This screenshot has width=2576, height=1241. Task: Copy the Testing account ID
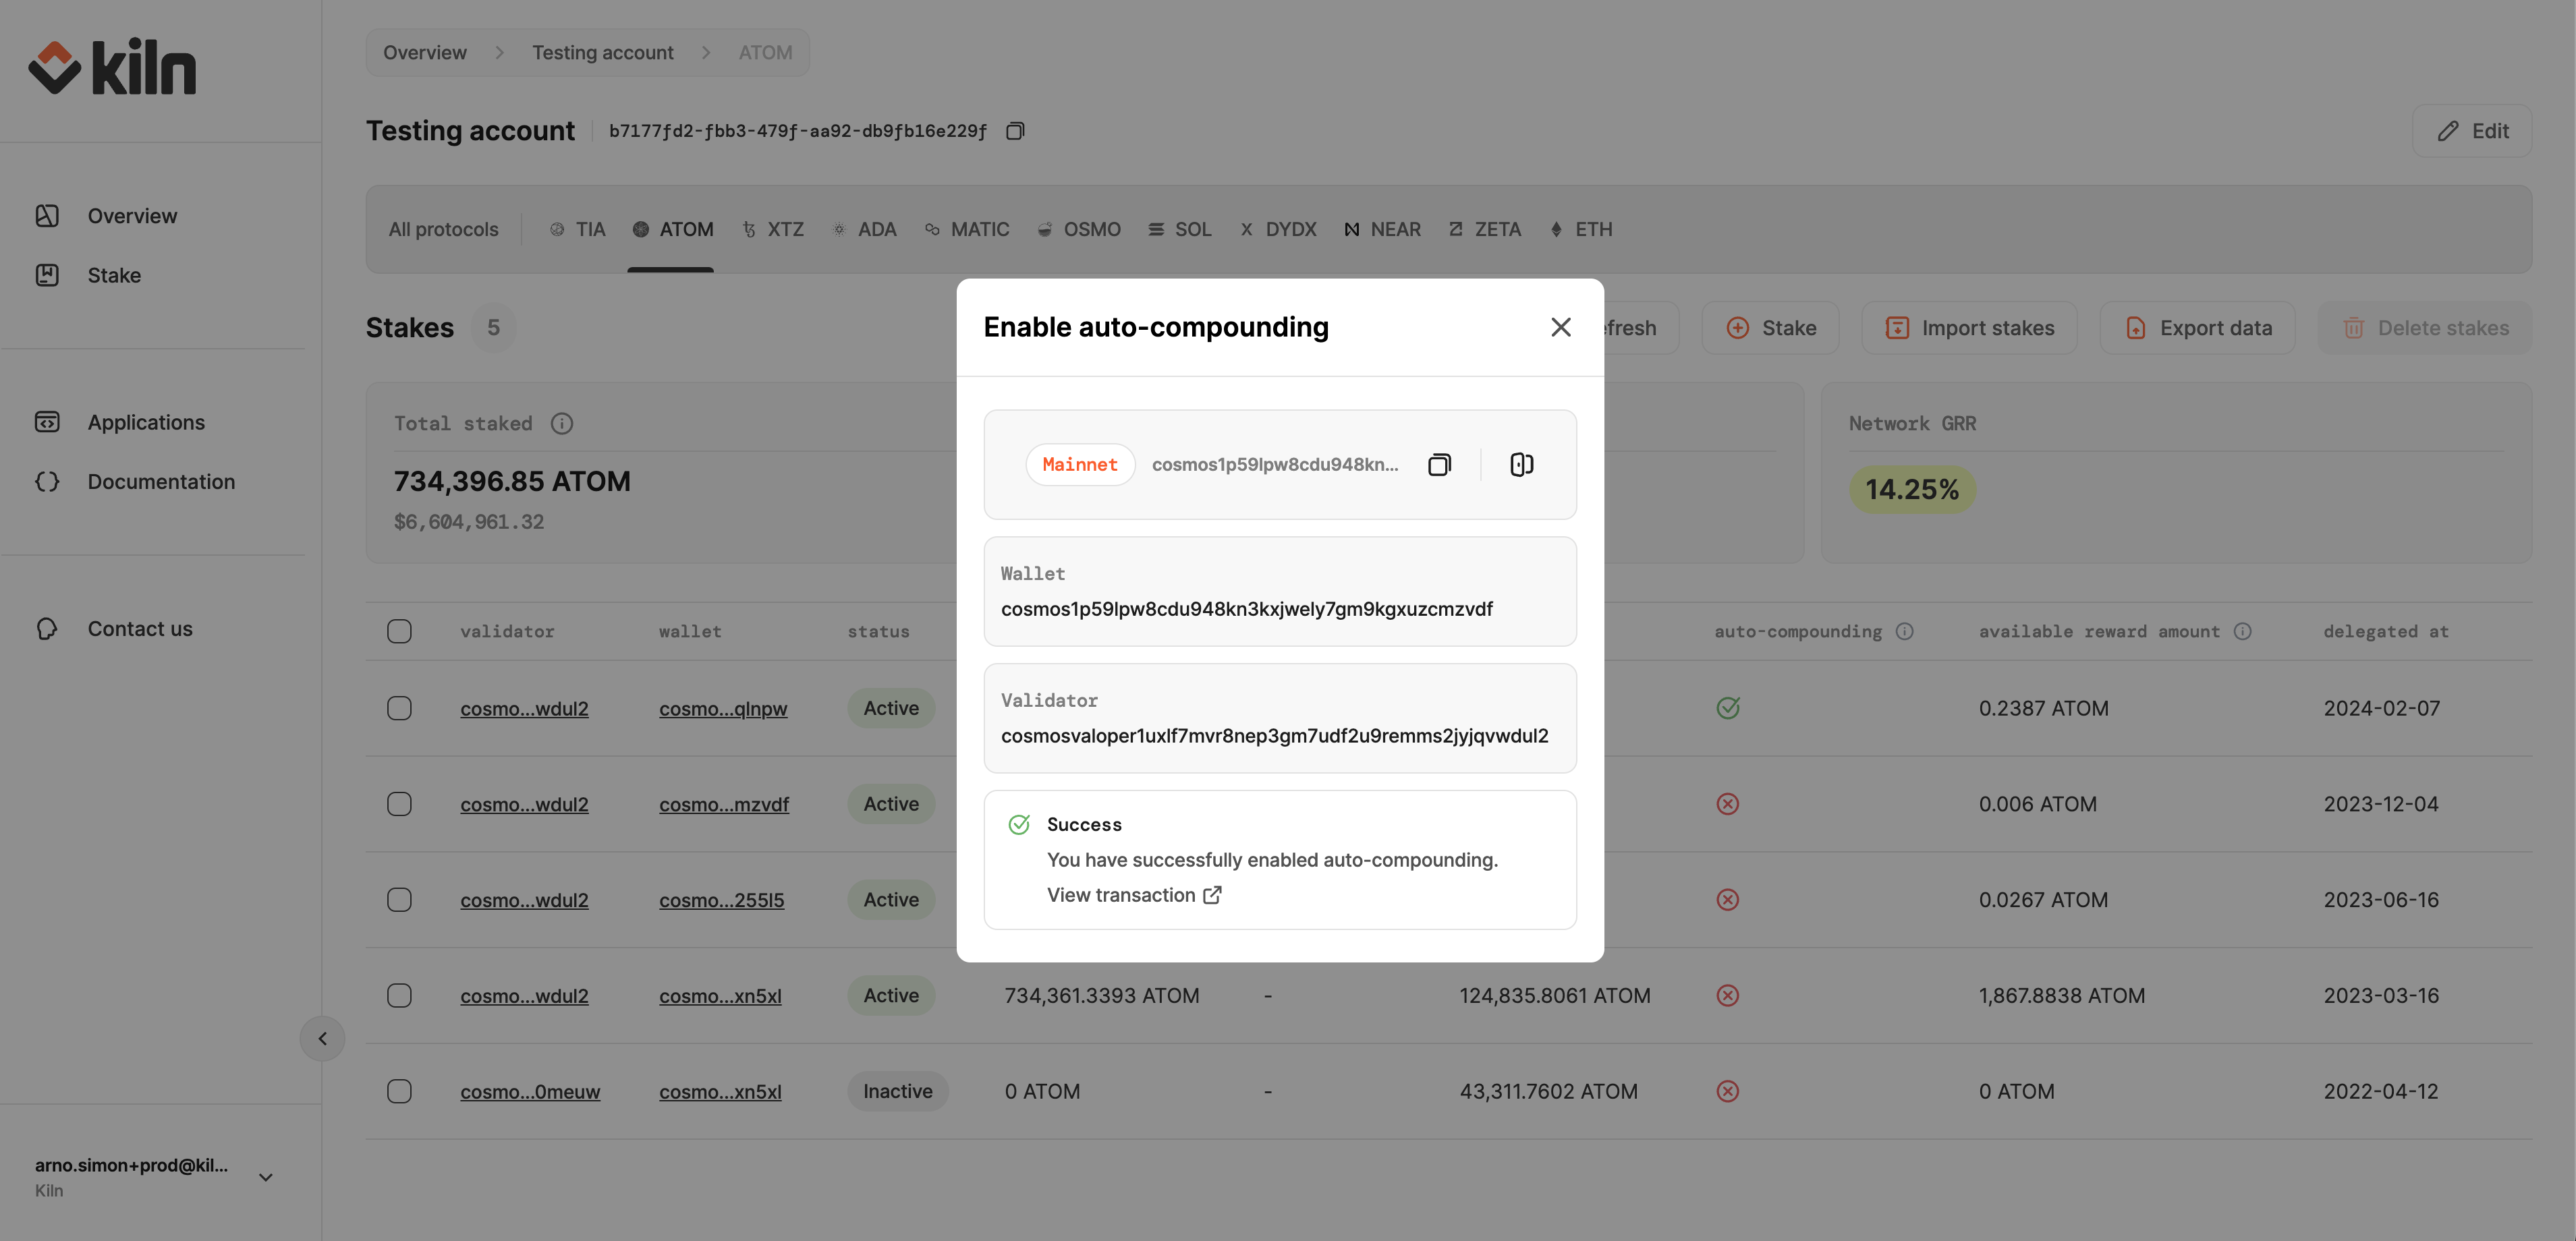pyautogui.click(x=1015, y=131)
